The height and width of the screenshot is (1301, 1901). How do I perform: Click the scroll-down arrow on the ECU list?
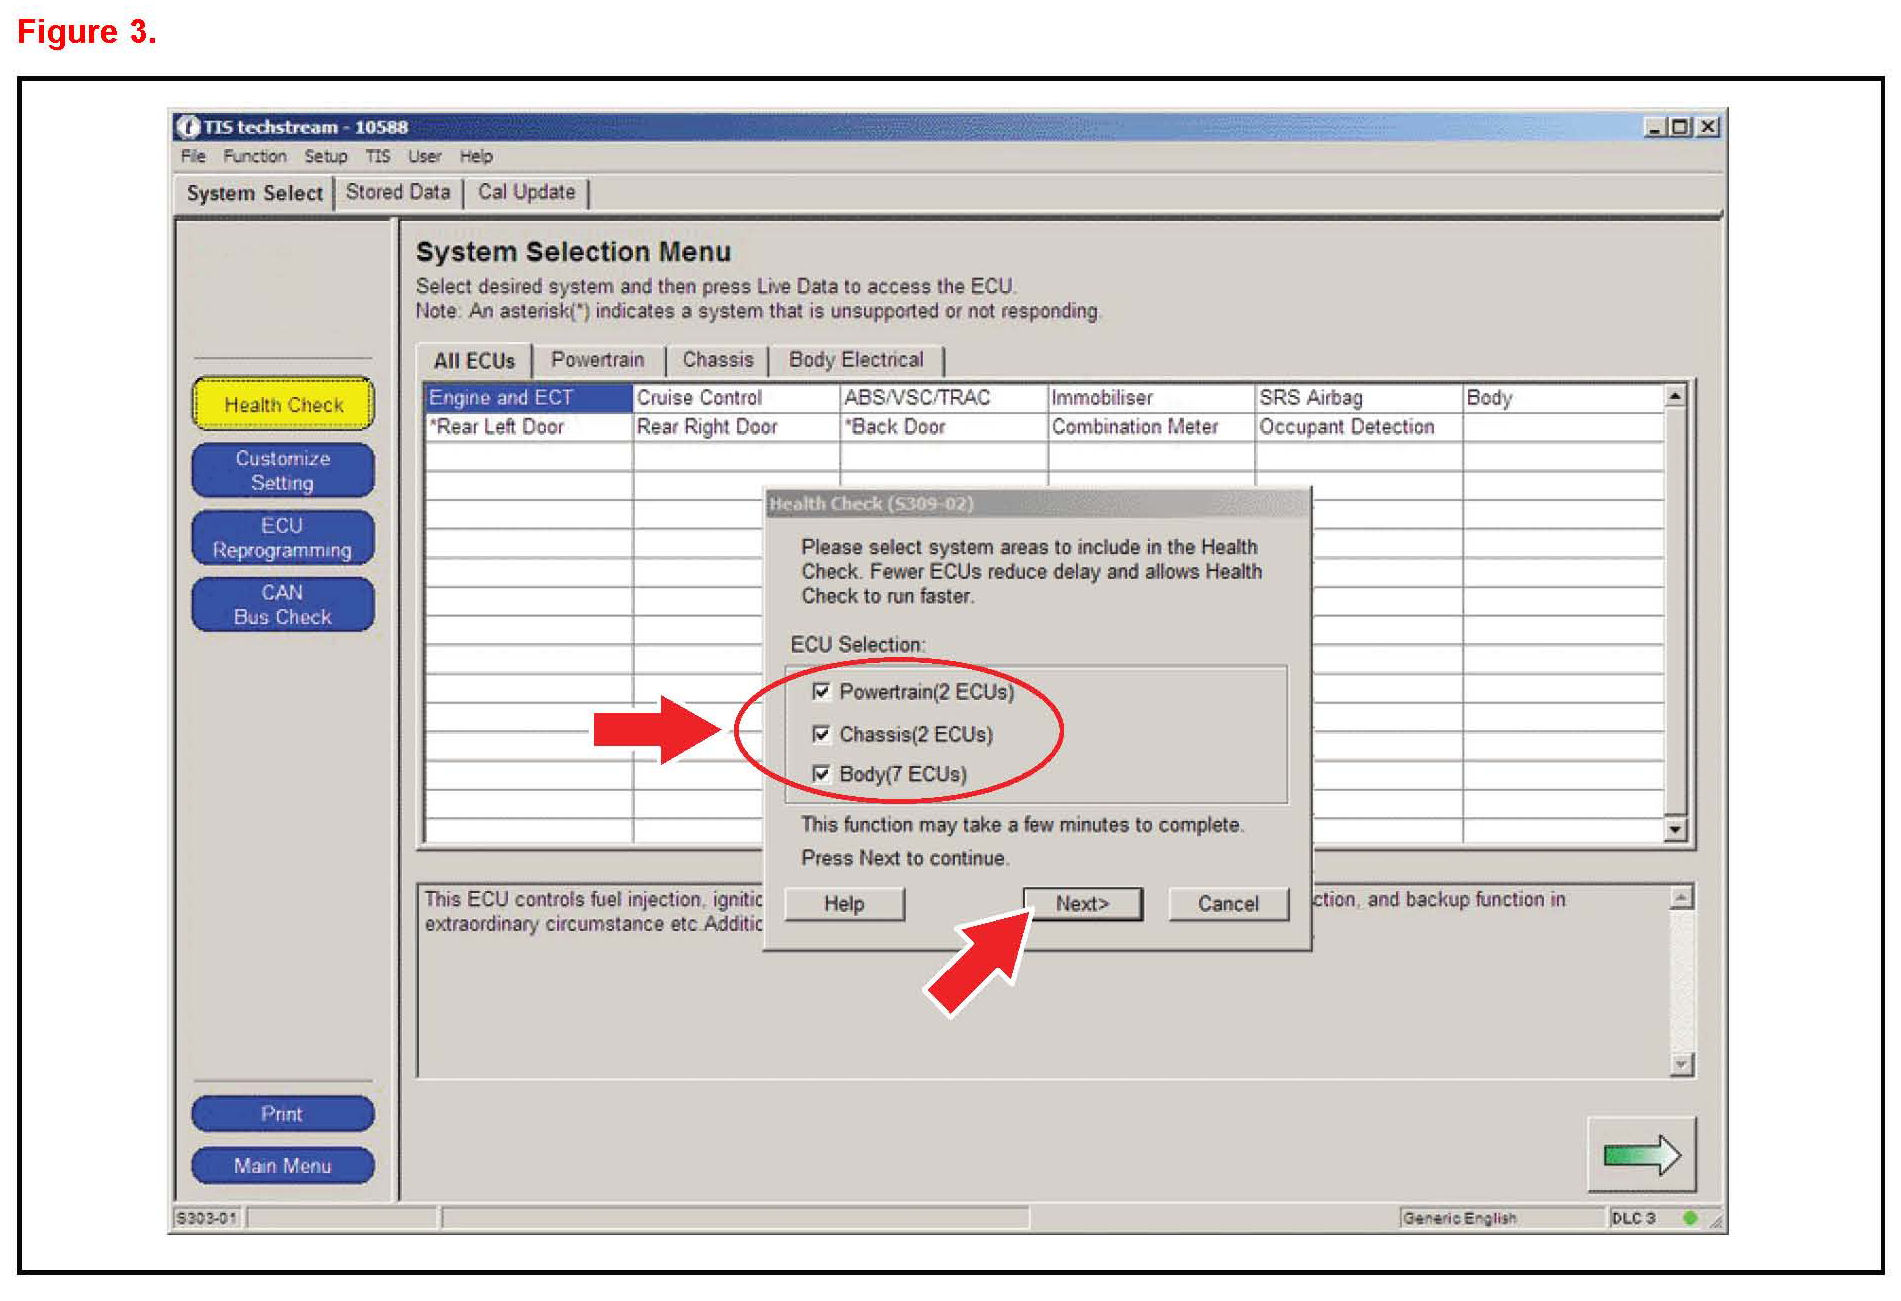coord(1677,829)
